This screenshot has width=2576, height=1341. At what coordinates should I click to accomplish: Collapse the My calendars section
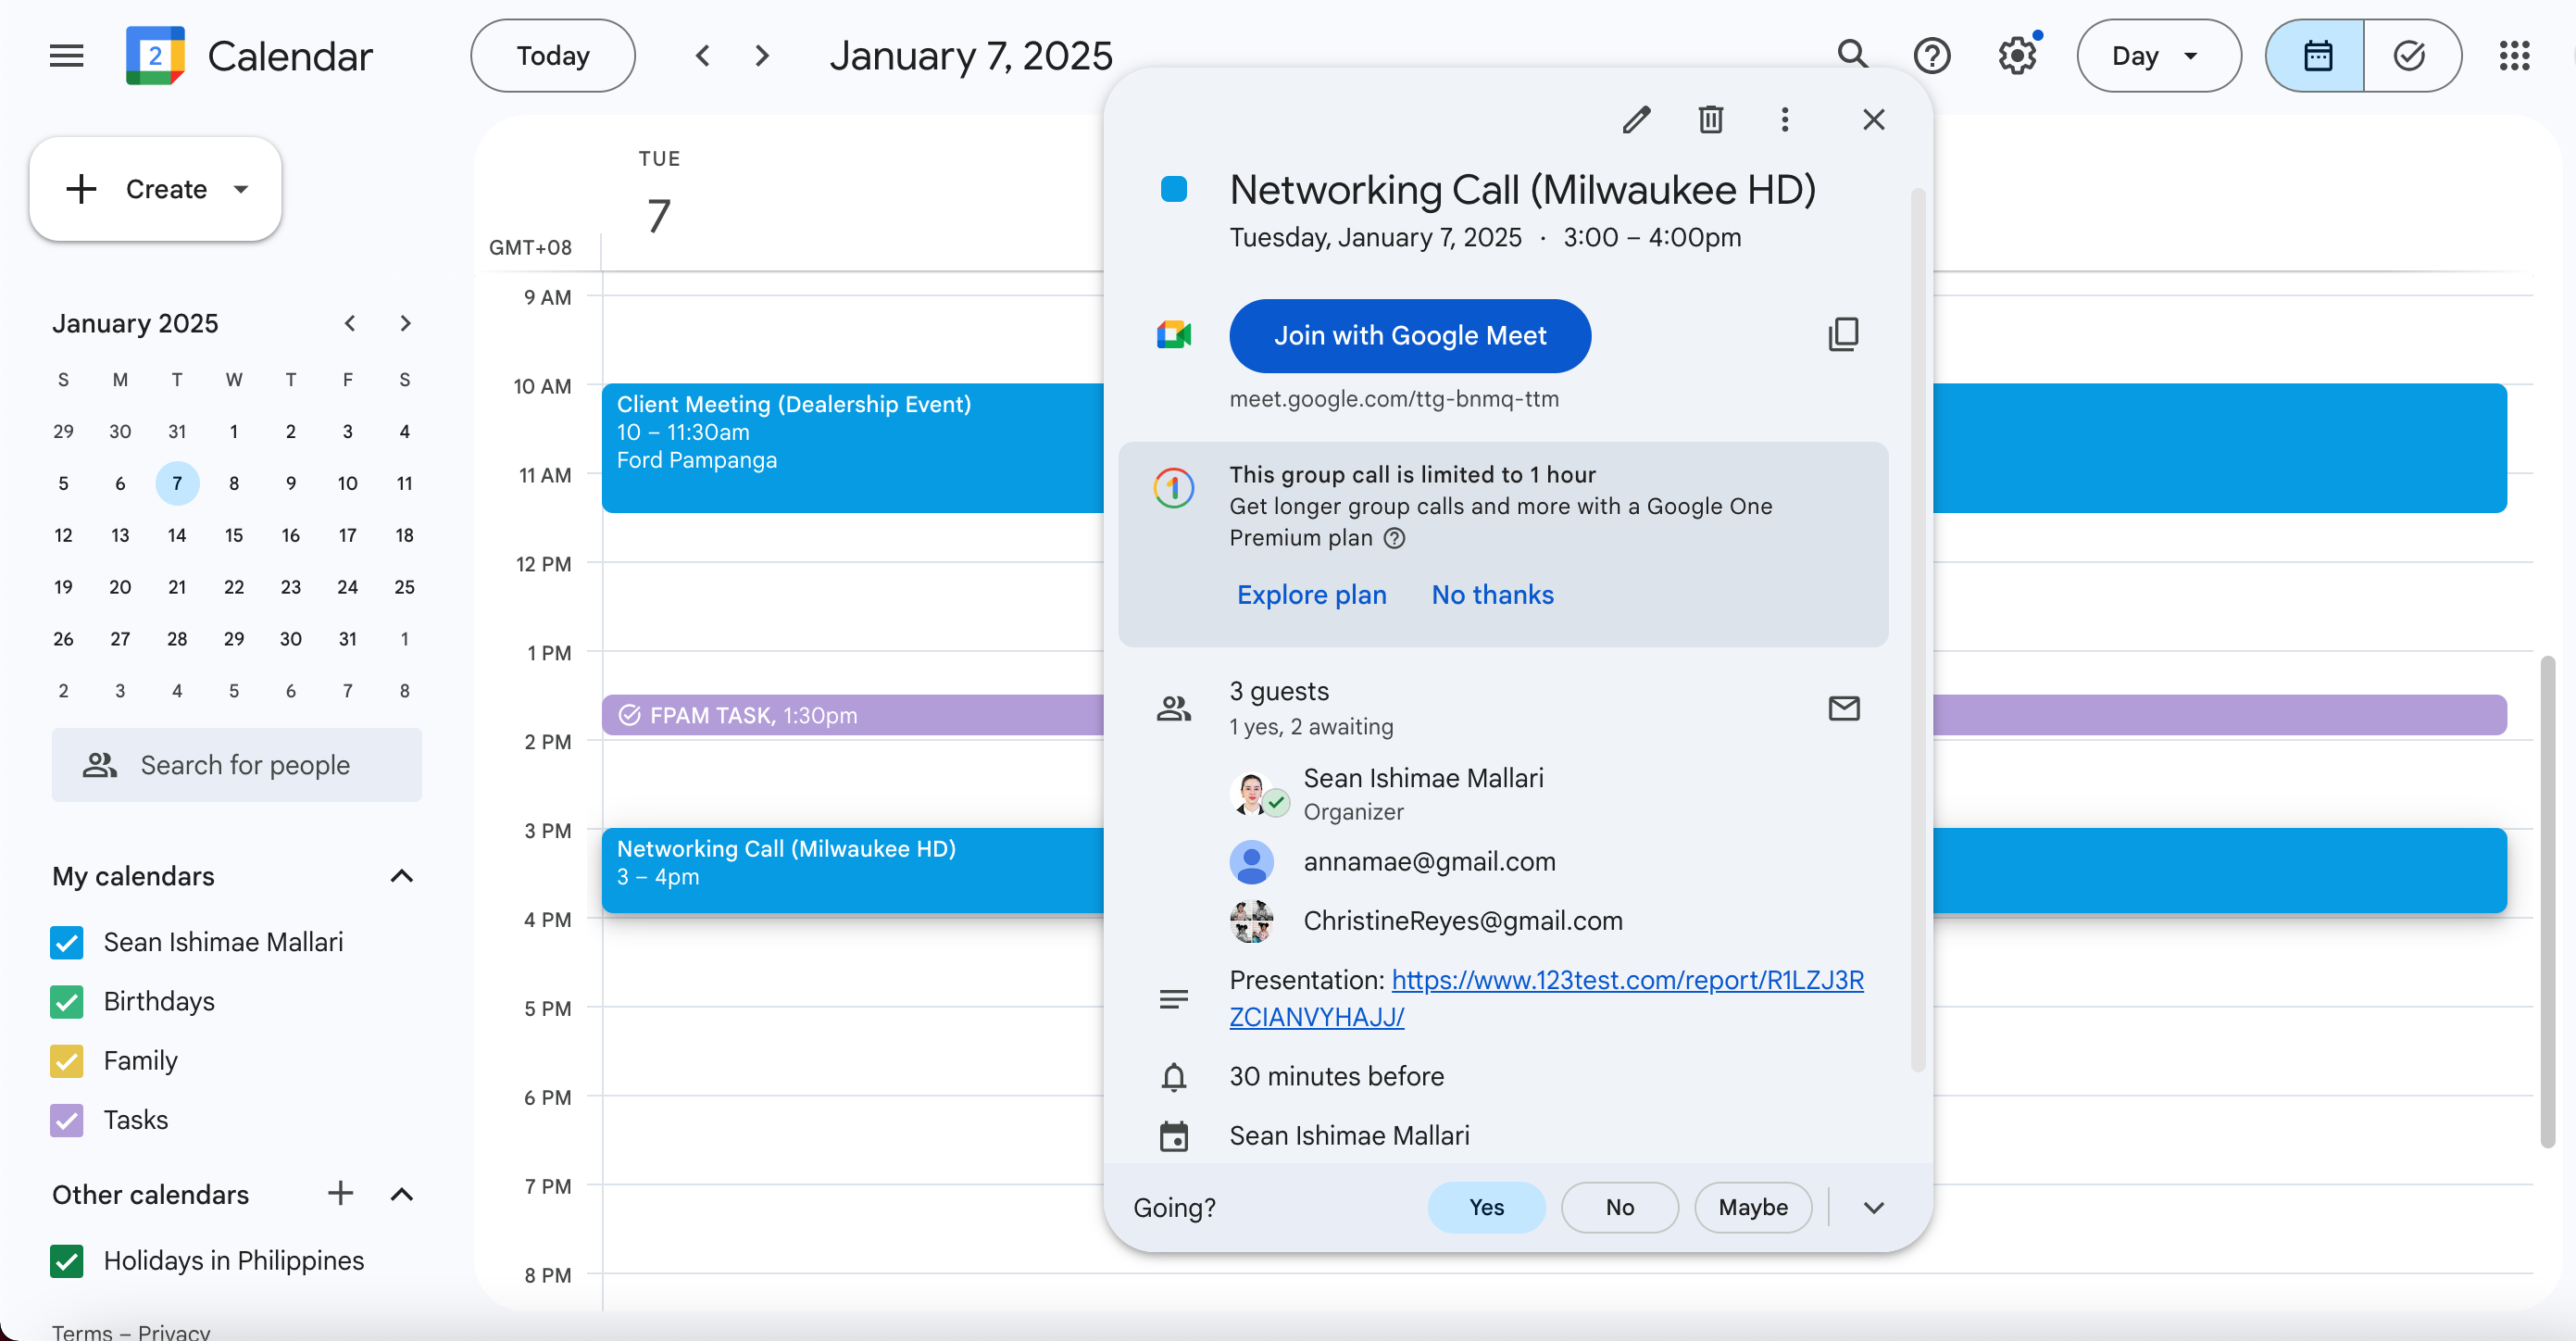pos(401,876)
